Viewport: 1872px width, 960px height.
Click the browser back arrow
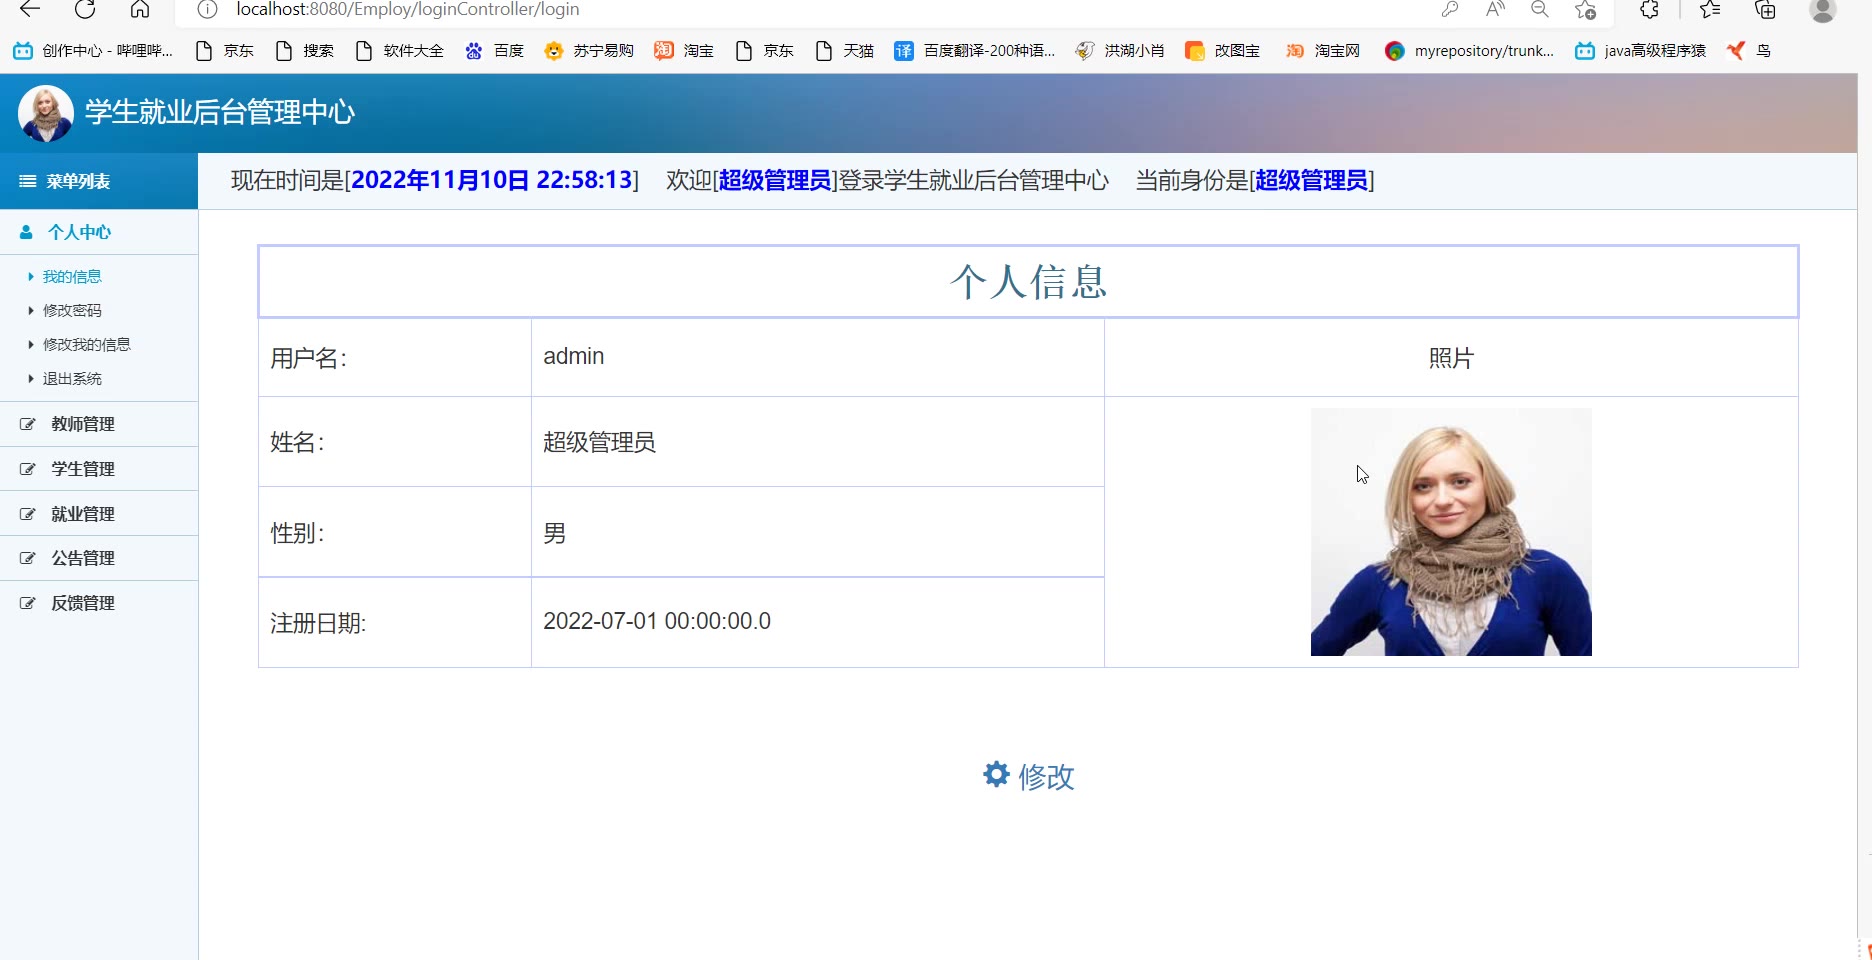[x=30, y=9]
